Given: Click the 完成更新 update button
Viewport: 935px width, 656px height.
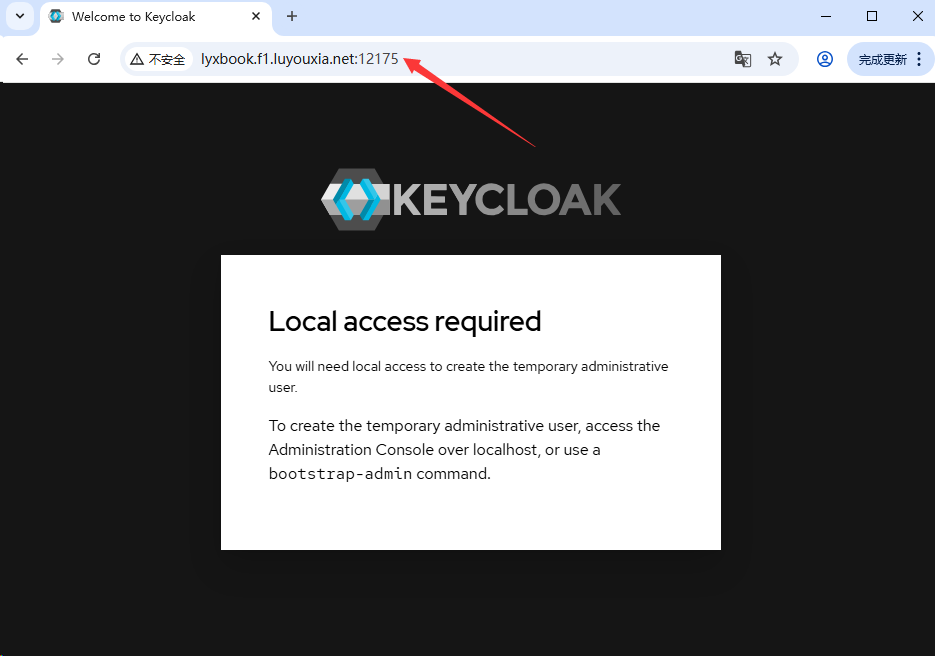Looking at the screenshot, I should coord(883,59).
